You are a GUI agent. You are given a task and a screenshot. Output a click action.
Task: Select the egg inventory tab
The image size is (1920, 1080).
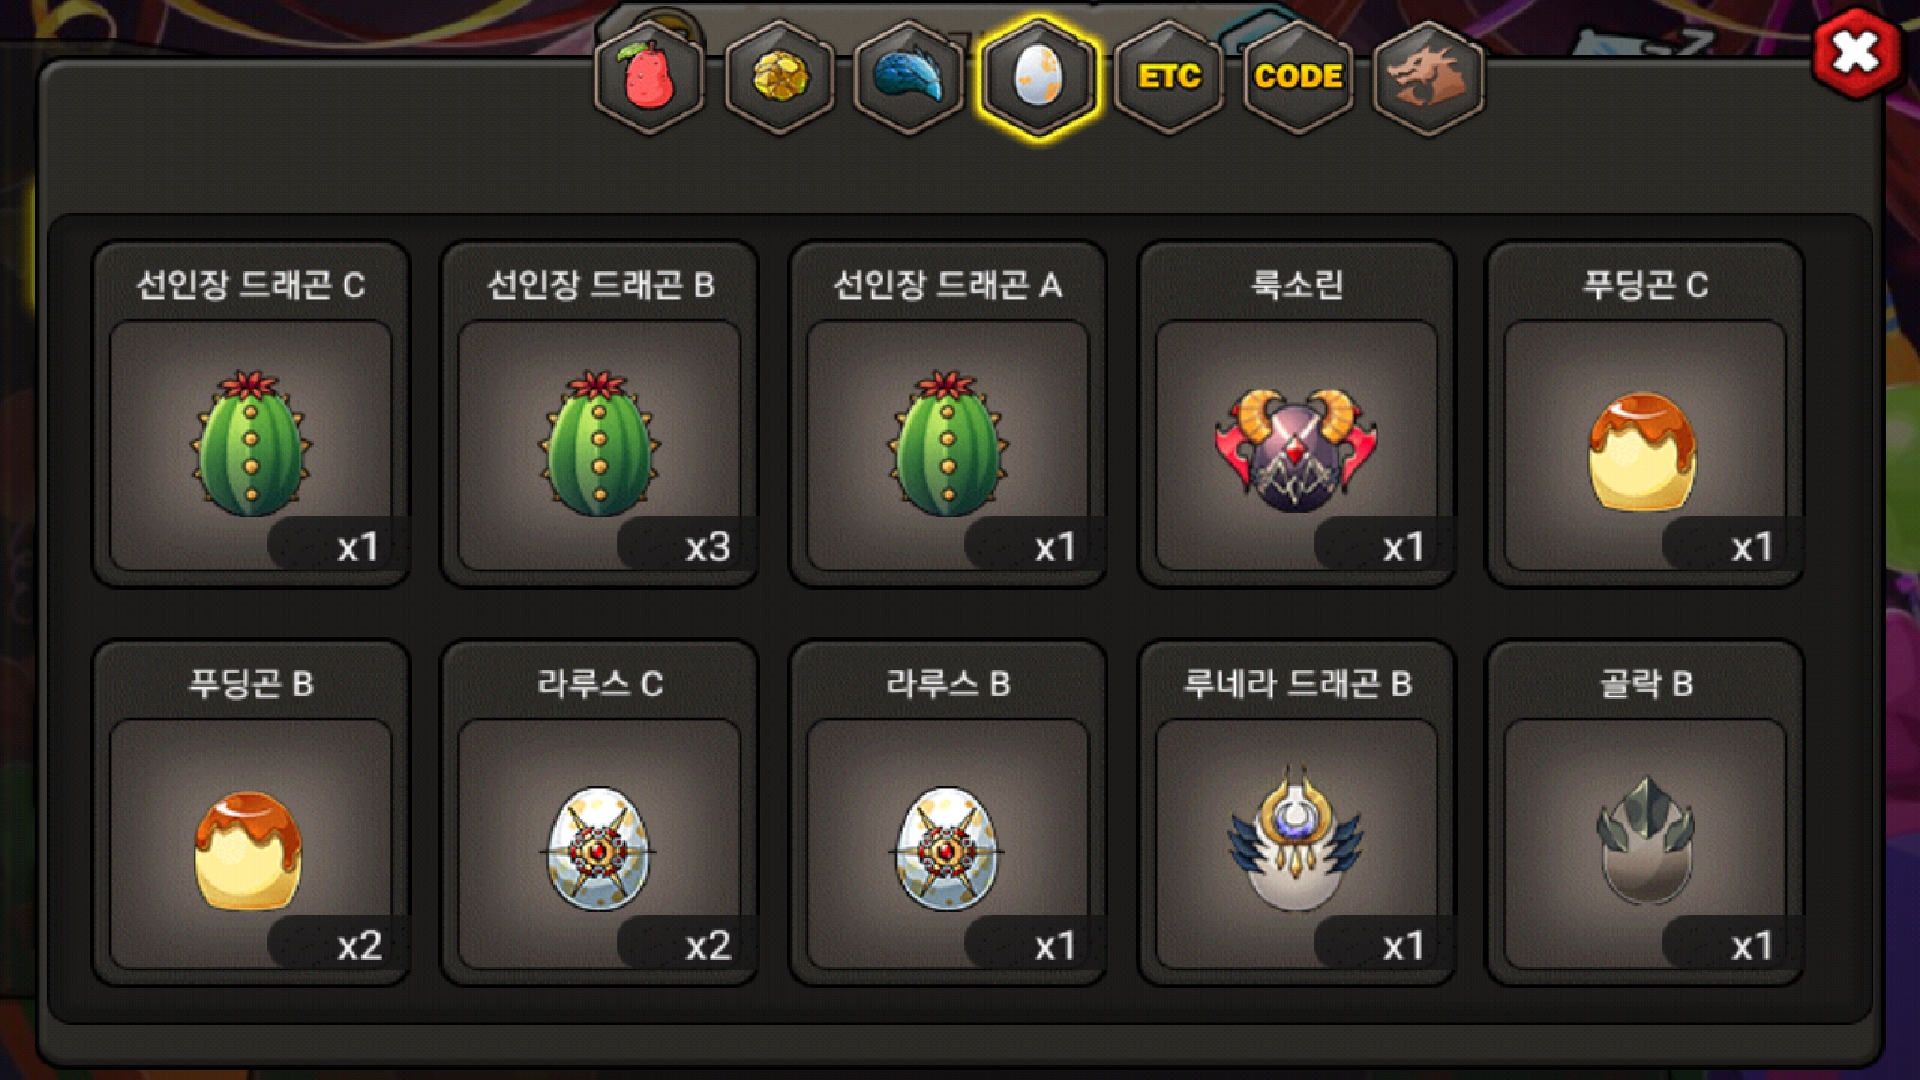1039,77
